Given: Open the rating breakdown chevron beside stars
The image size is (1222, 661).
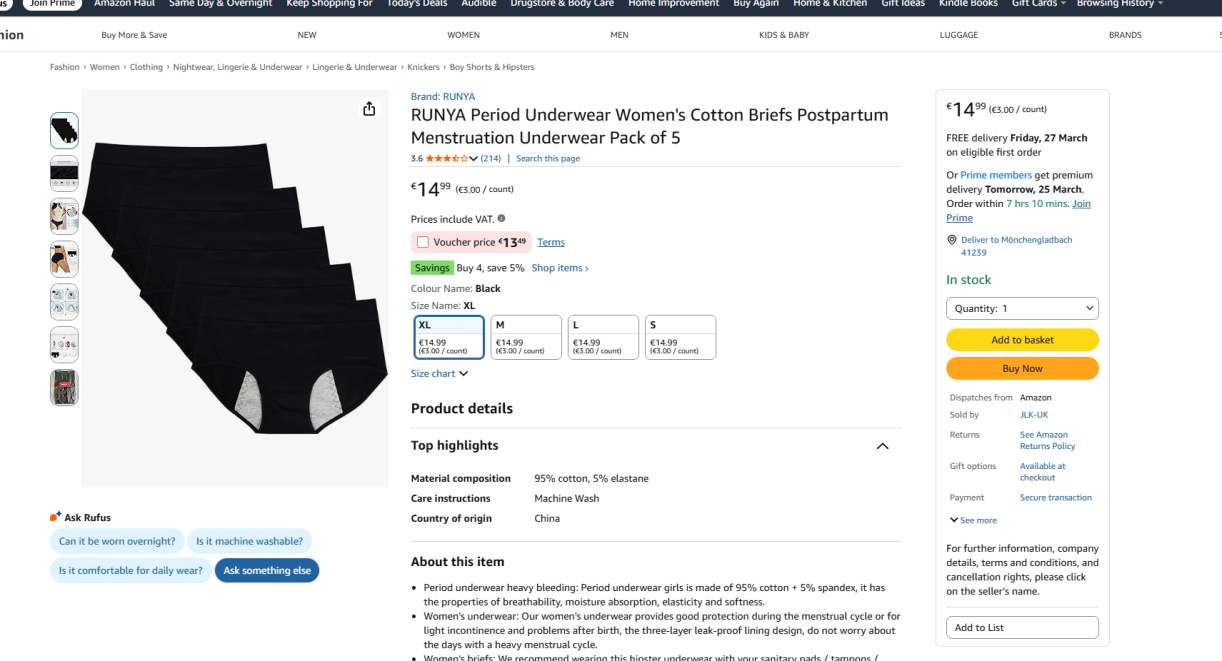Looking at the screenshot, I should point(473,159).
